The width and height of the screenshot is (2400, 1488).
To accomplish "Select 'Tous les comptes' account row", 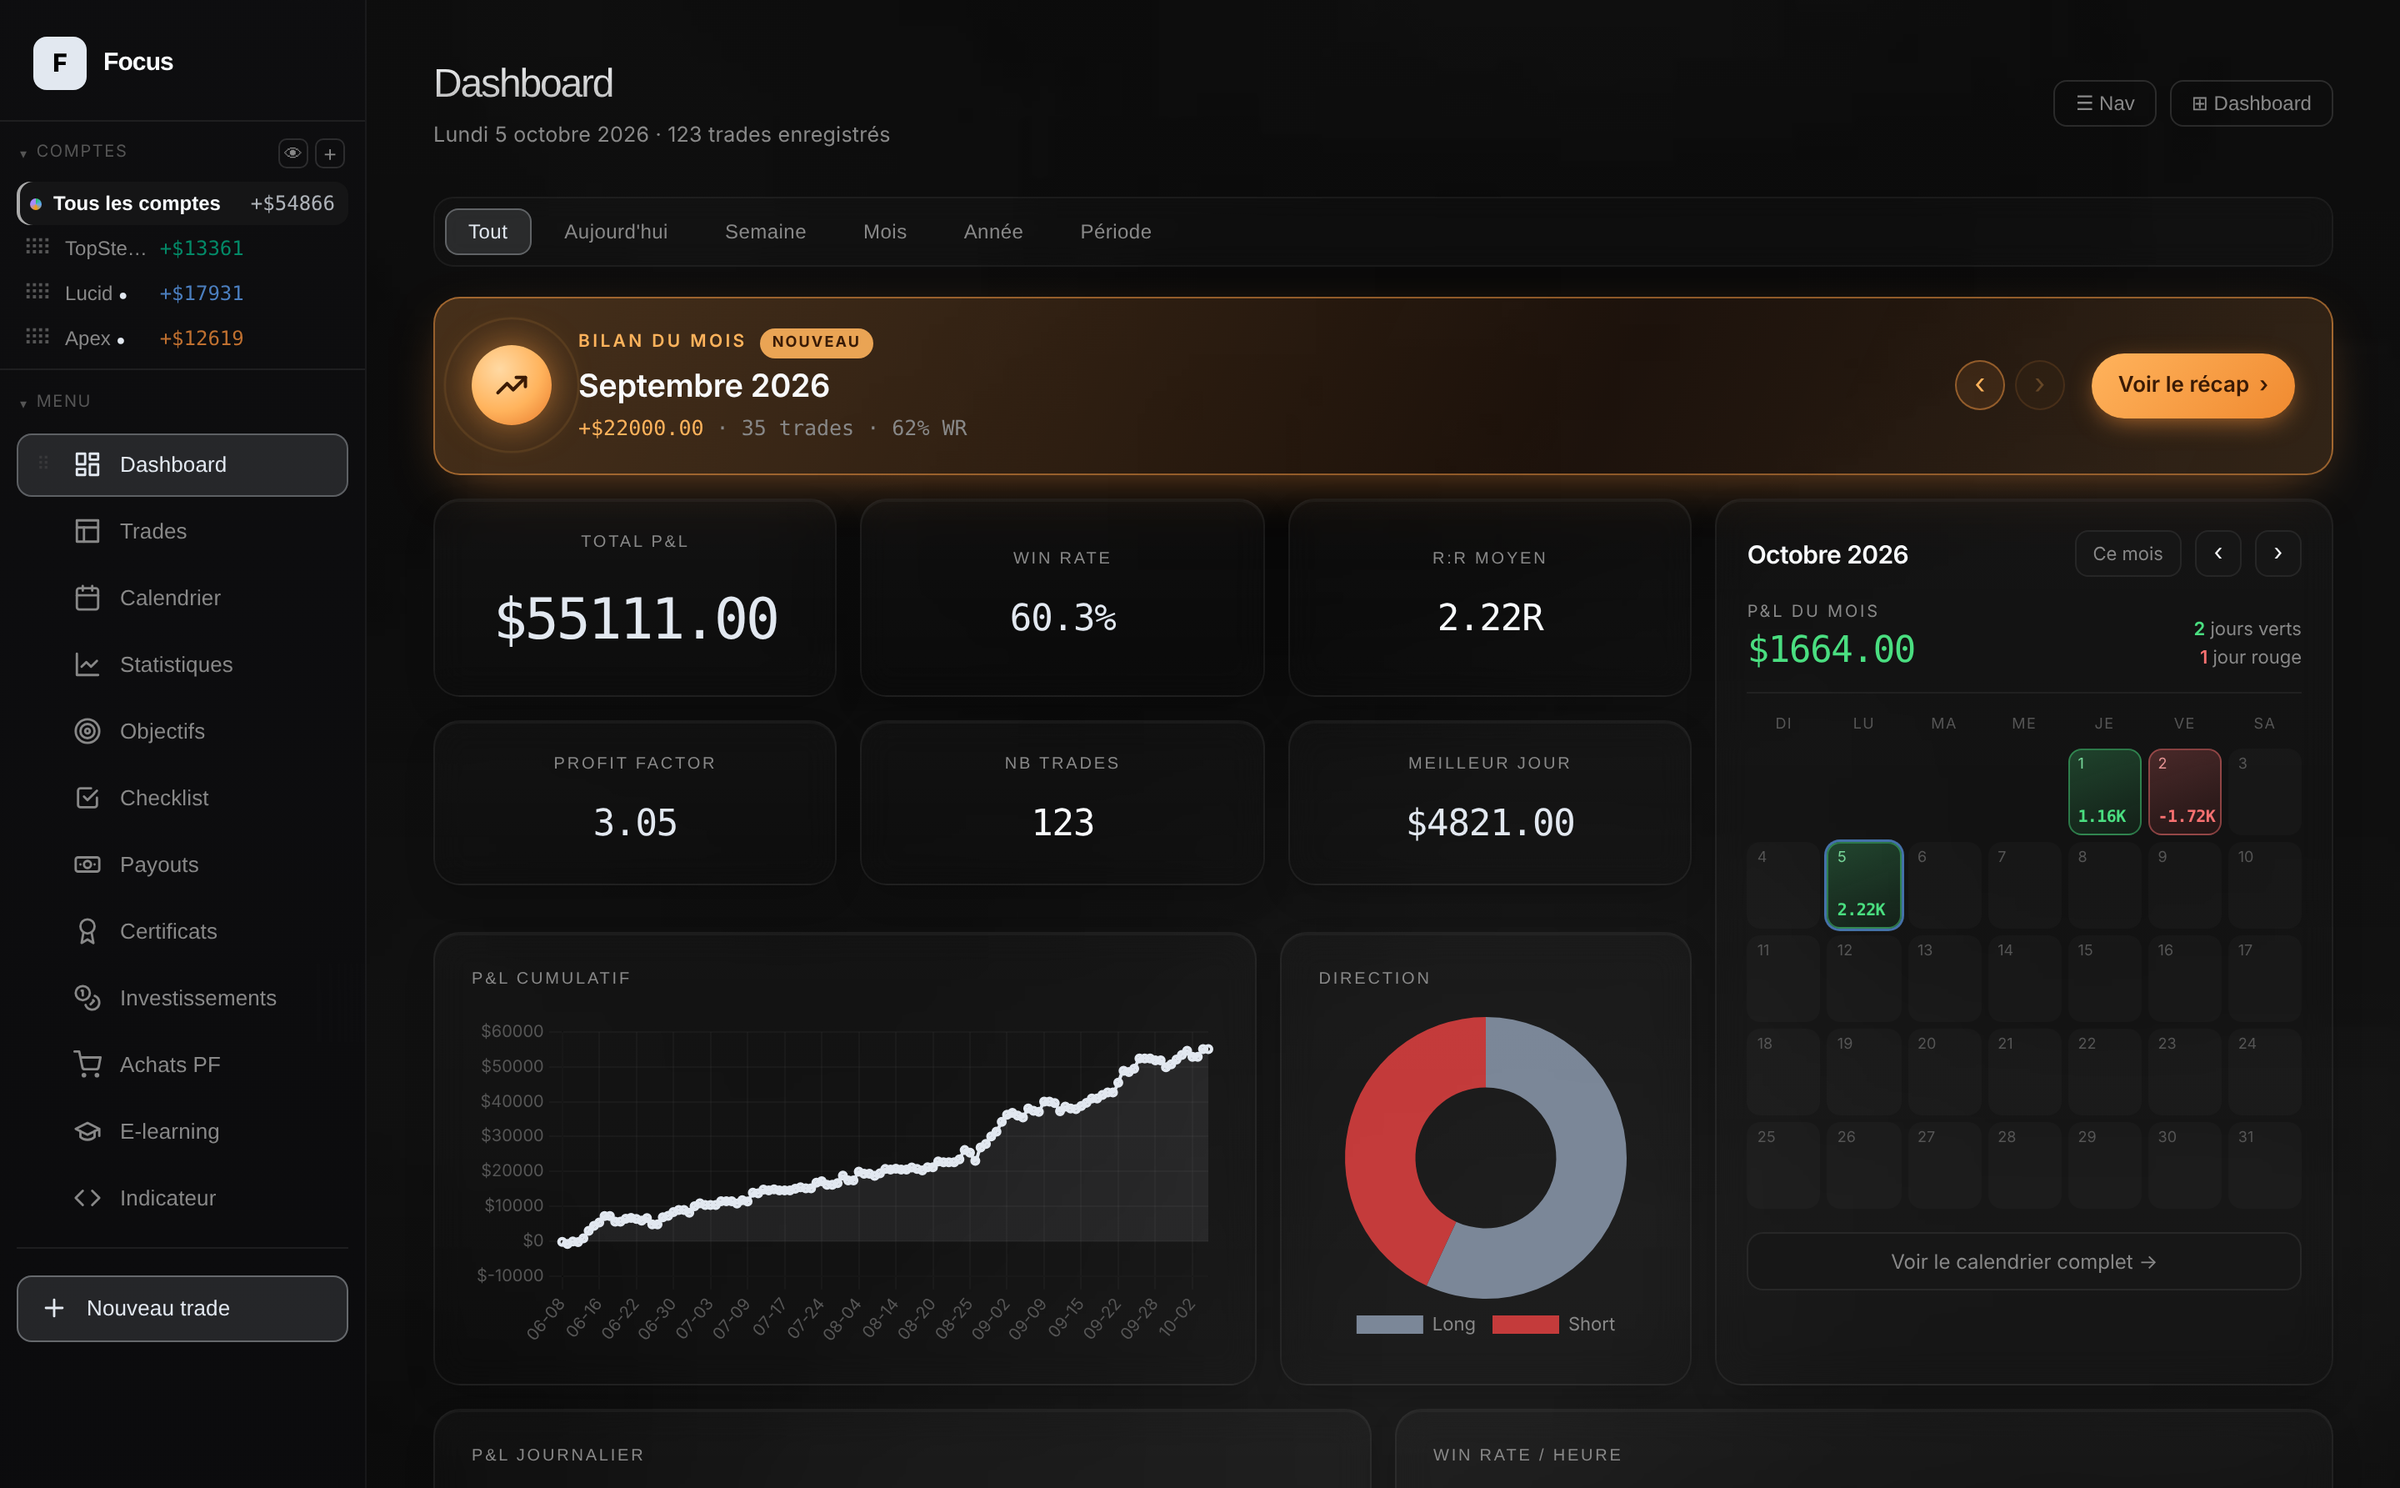I will point(182,203).
